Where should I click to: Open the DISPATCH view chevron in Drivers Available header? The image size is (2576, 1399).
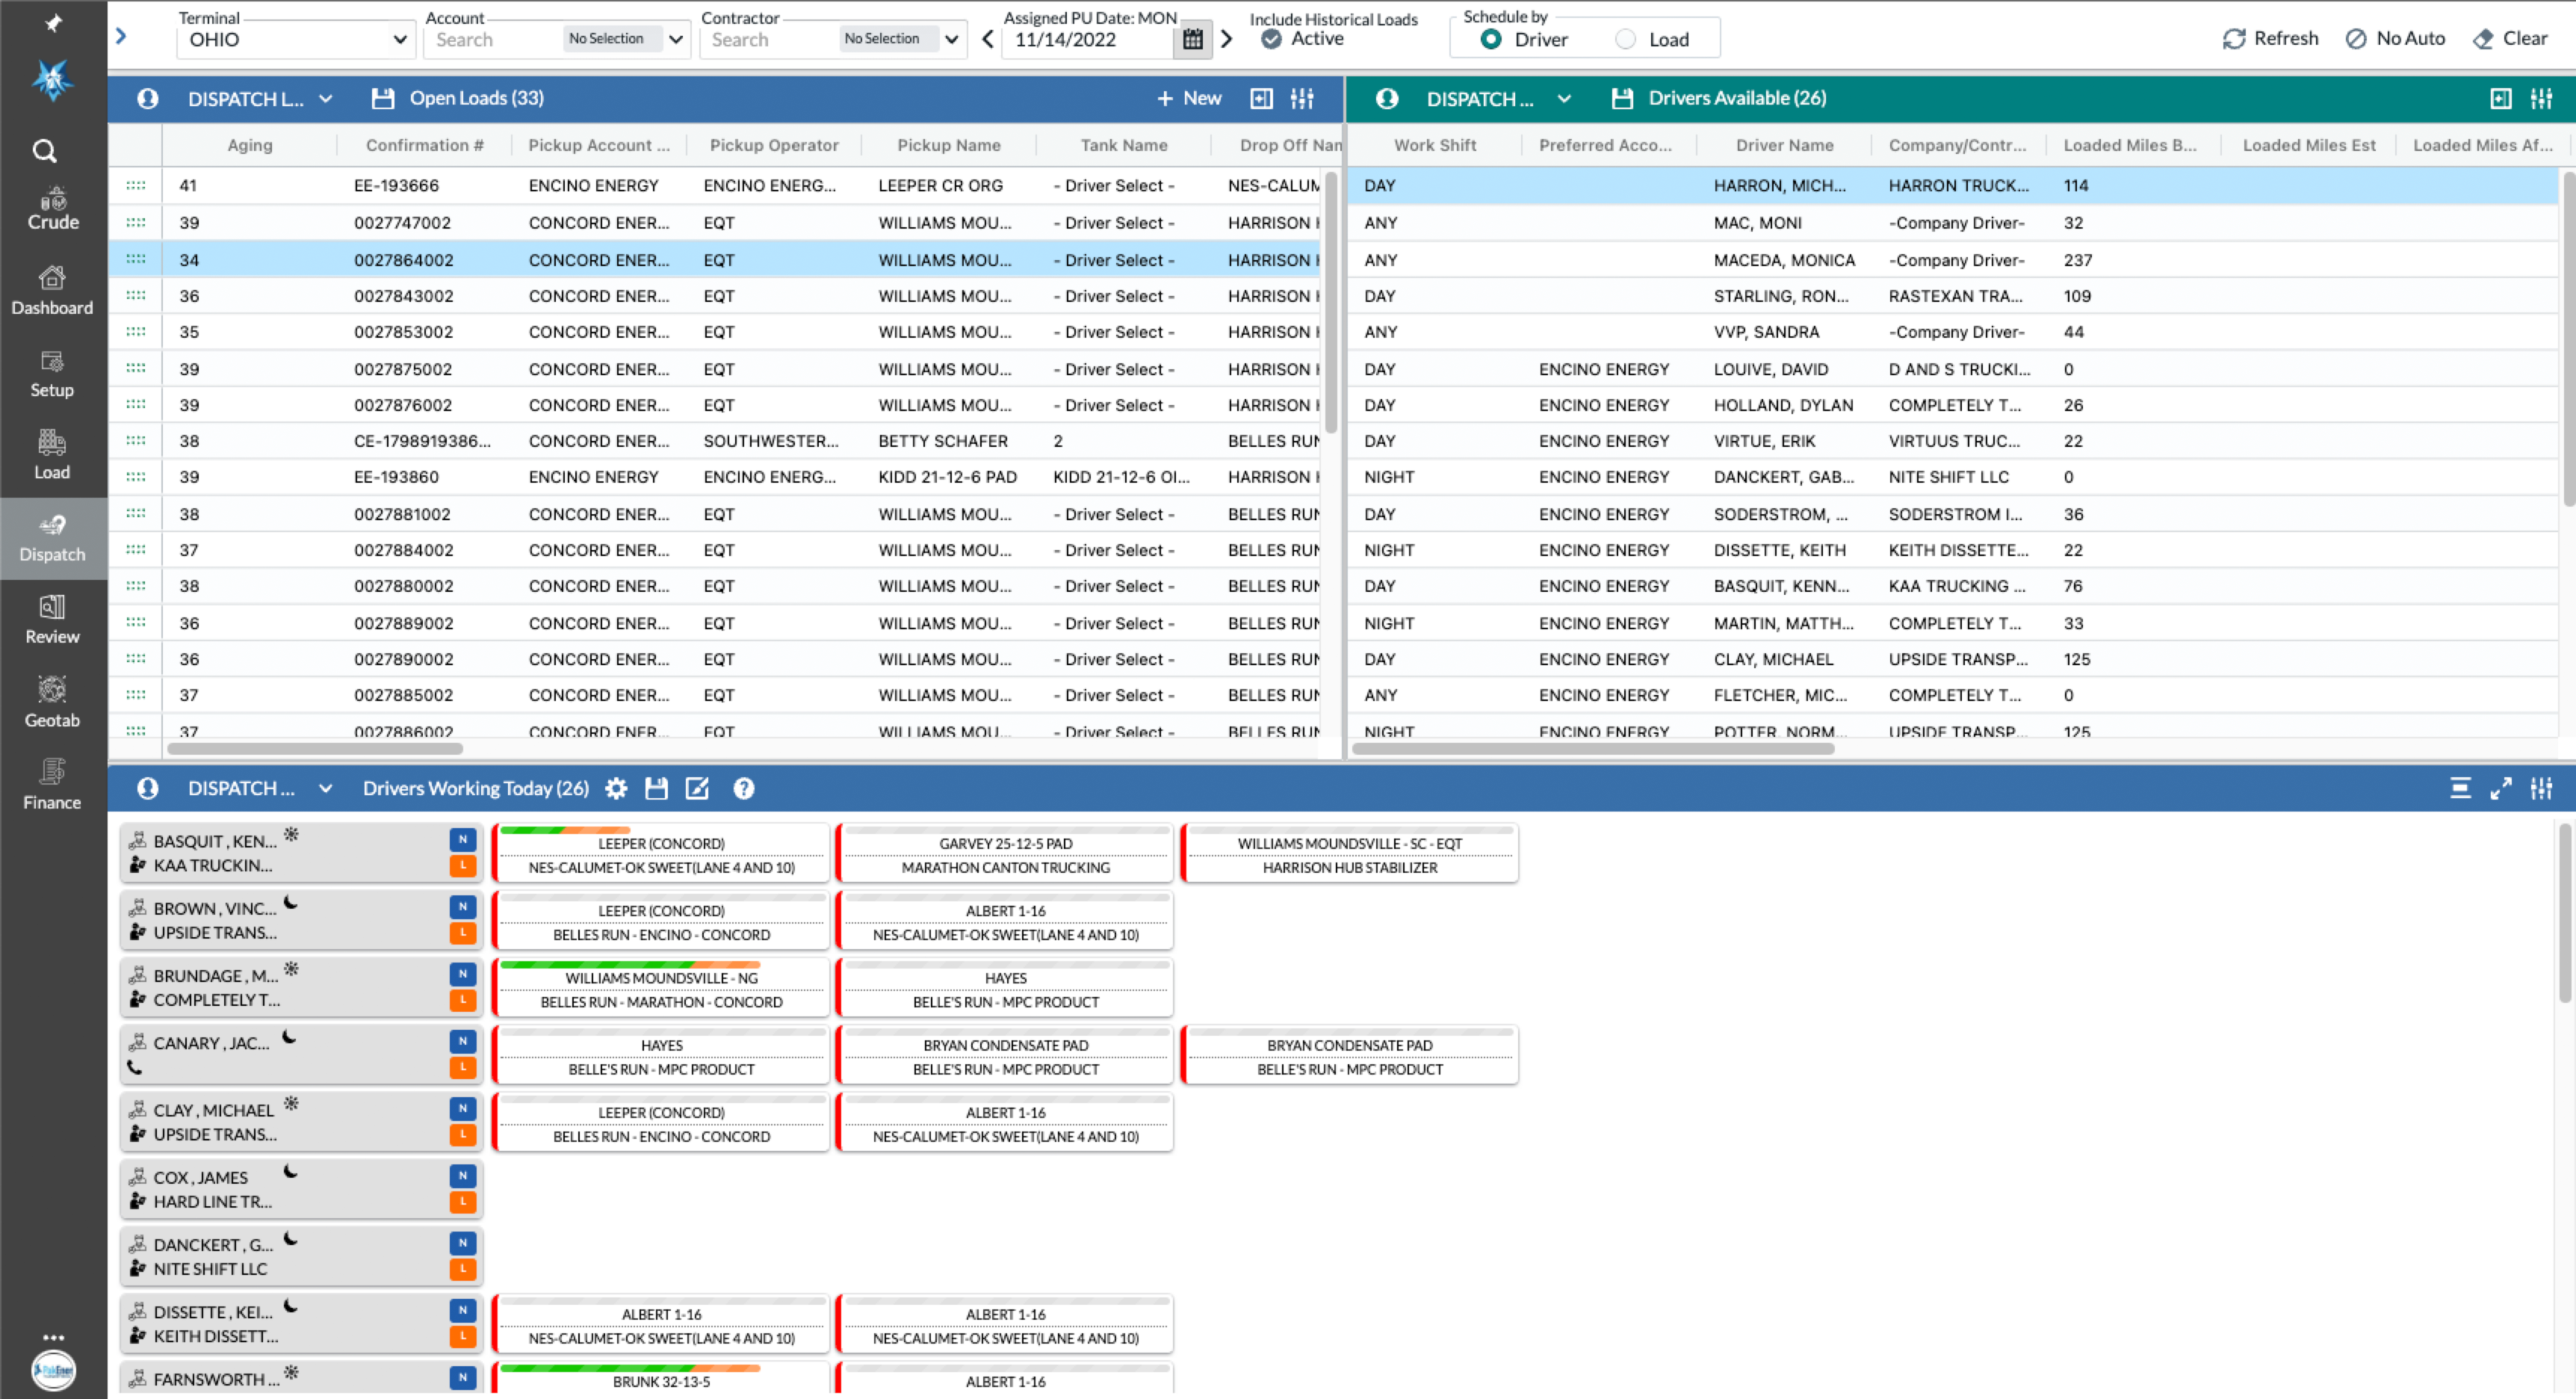click(1565, 98)
